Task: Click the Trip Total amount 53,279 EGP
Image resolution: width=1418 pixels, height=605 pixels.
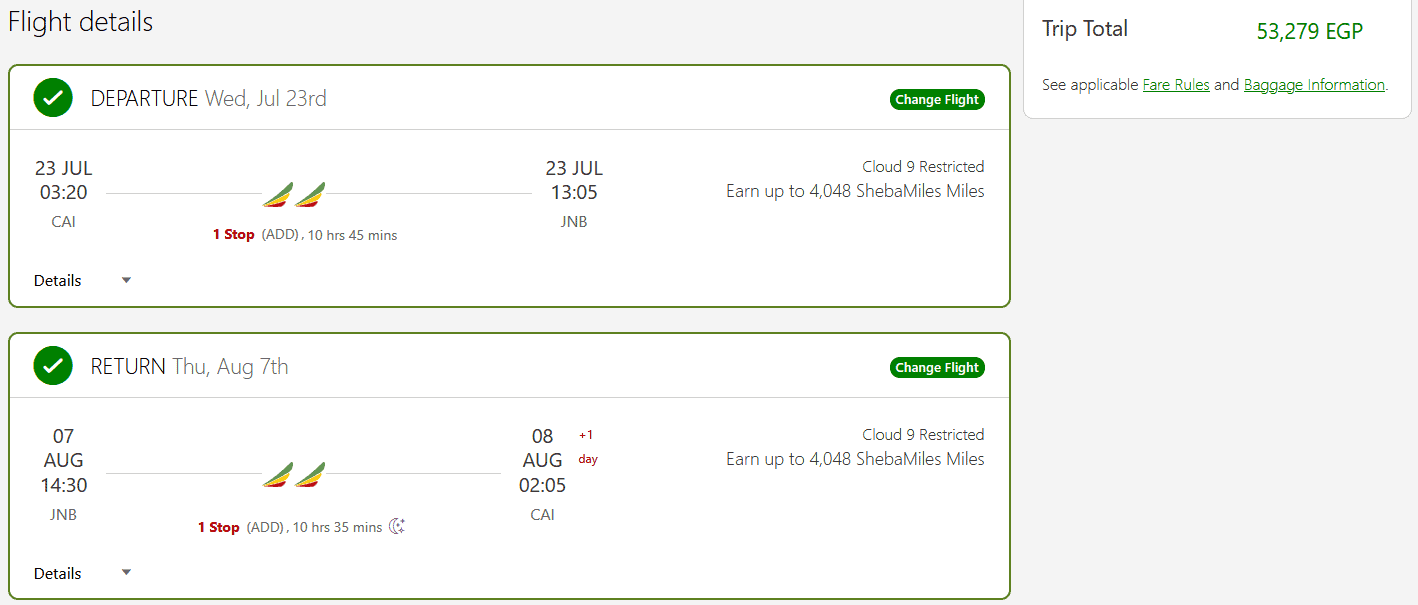Action: (x=1309, y=31)
